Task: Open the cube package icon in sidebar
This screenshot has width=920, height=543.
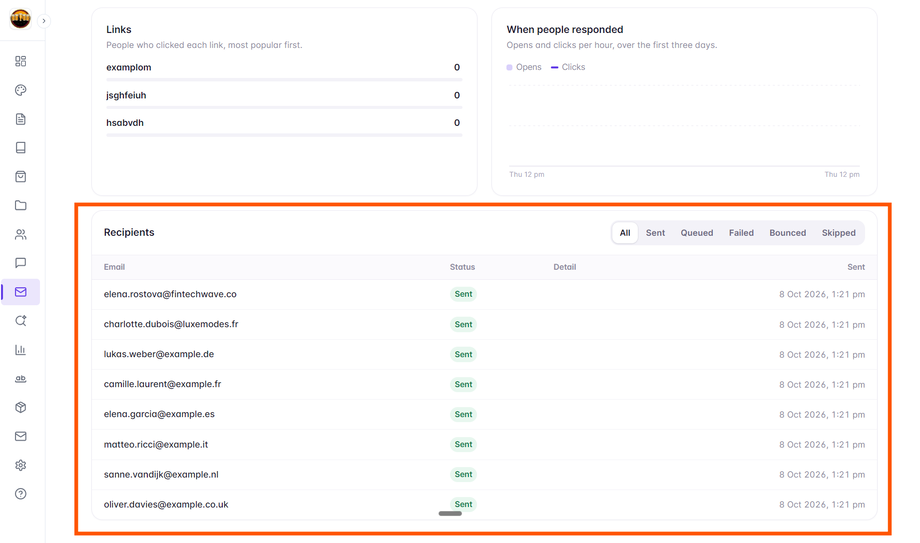Action: pos(21,407)
